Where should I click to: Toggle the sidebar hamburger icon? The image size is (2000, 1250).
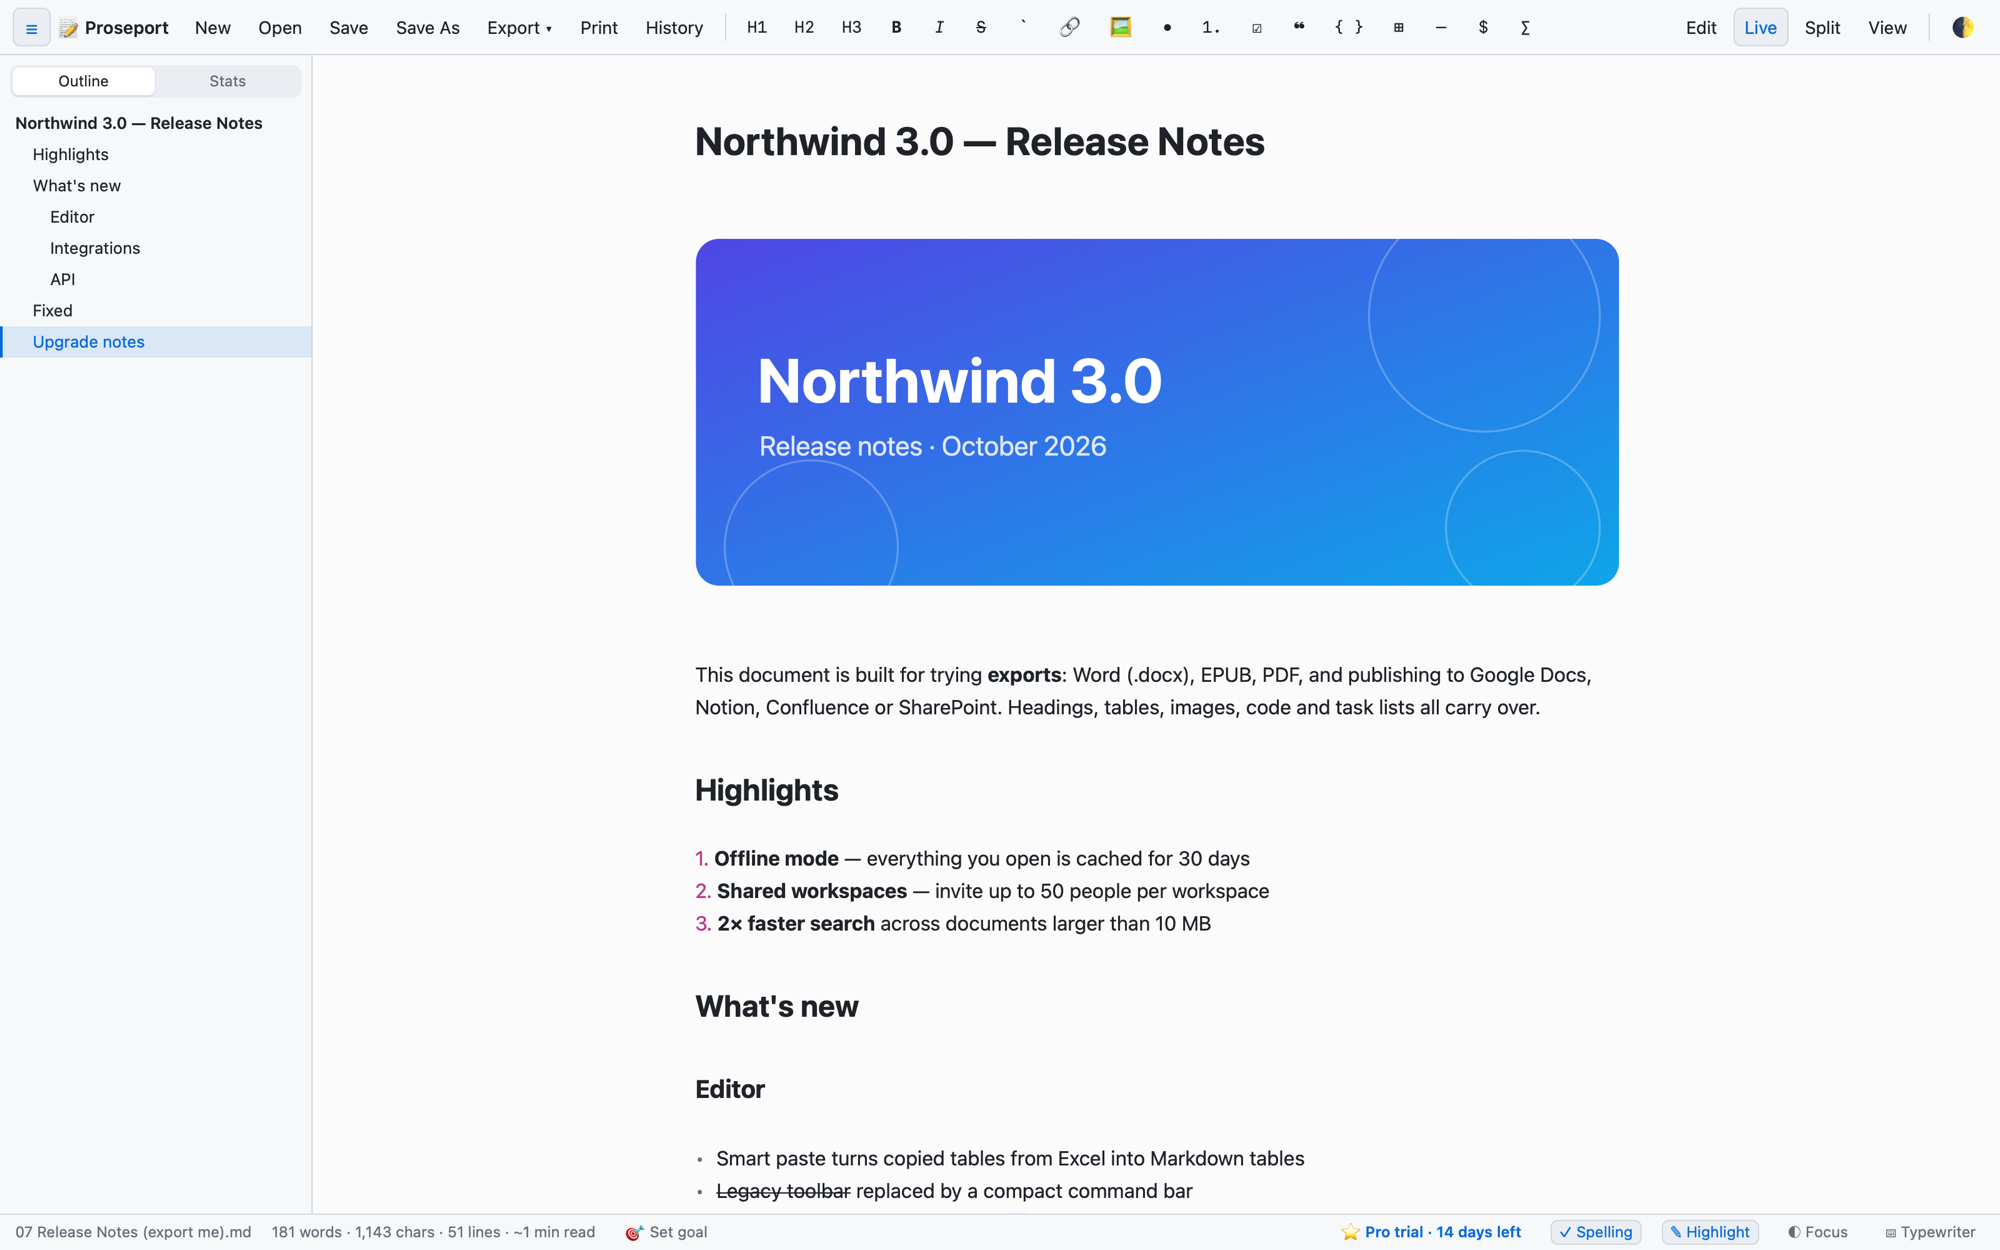[x=31, y=28]
